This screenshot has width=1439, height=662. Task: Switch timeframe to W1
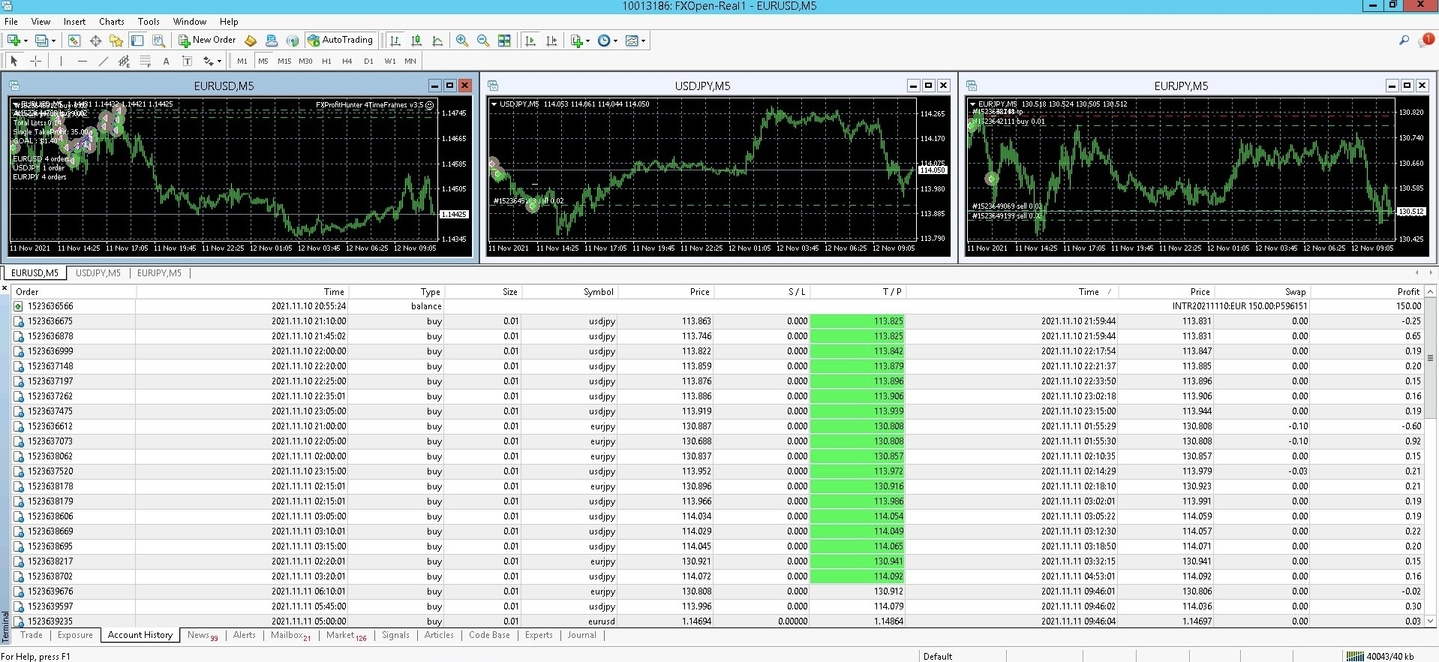pos(390,61)
